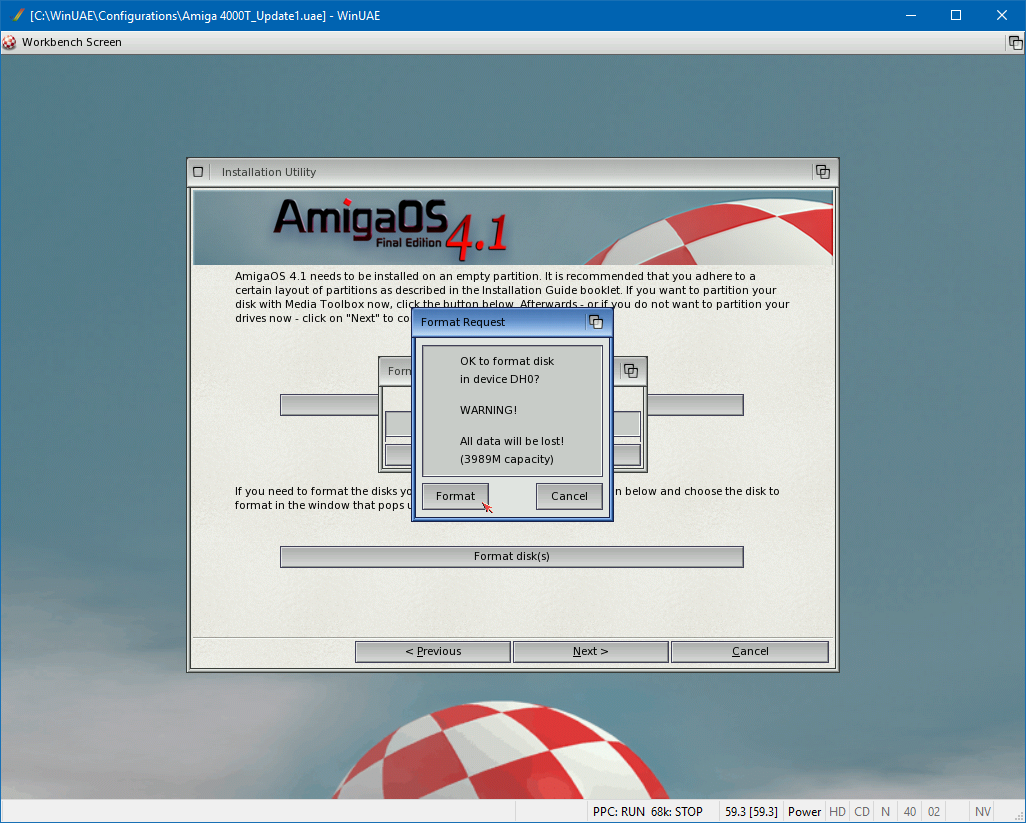Click the Format Request window depth gadget

coord(595,322)
